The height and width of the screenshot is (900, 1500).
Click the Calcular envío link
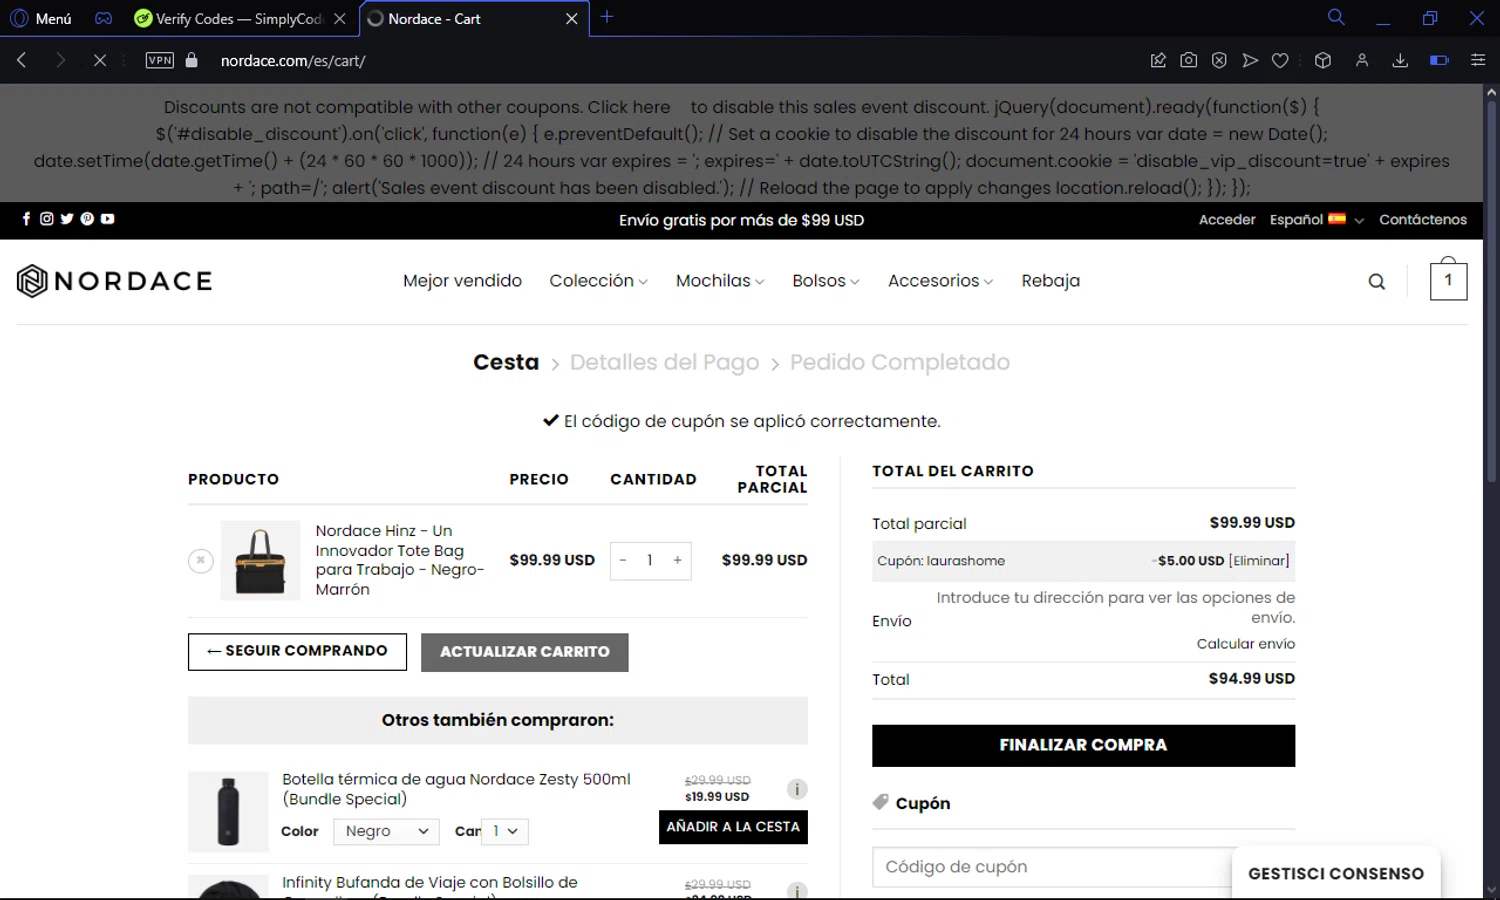click(1246, 644)
